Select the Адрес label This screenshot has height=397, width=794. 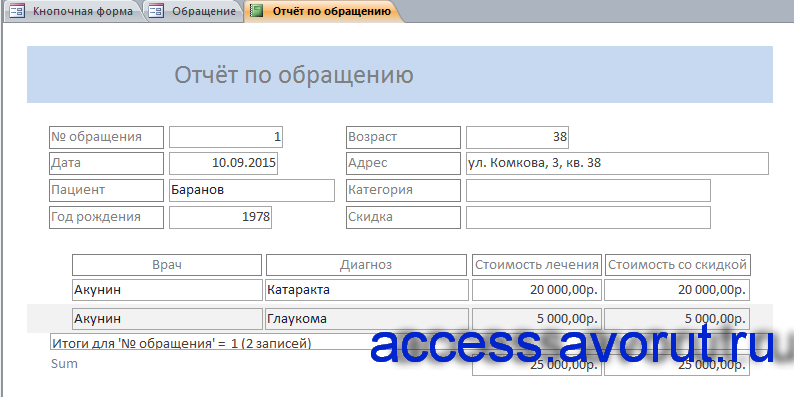(x=403, y=164)
